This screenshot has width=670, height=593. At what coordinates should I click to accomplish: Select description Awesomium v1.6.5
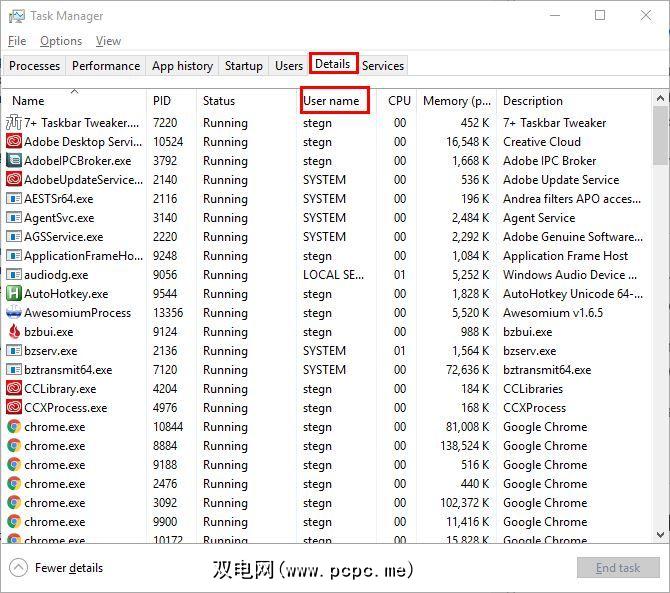click(553, 312)
